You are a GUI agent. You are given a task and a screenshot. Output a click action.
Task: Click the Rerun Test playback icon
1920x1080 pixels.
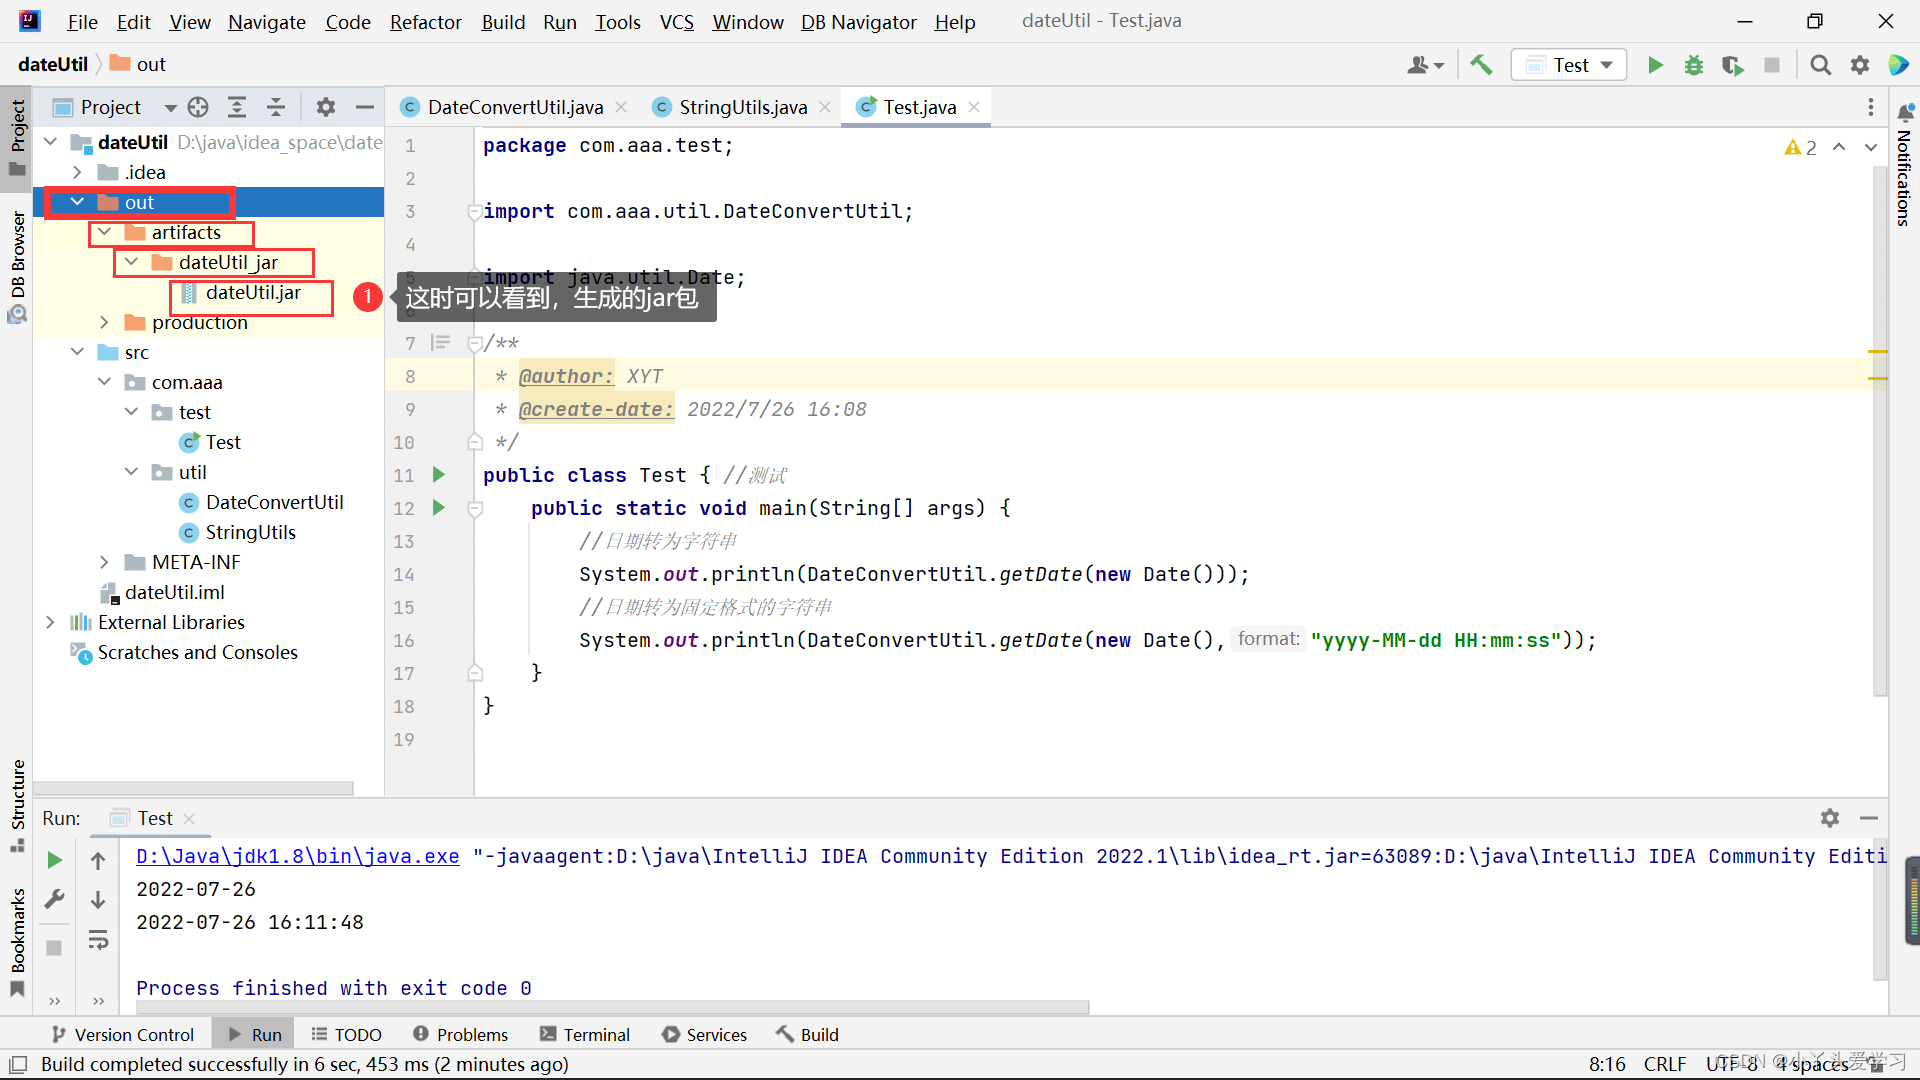[54, 858]
